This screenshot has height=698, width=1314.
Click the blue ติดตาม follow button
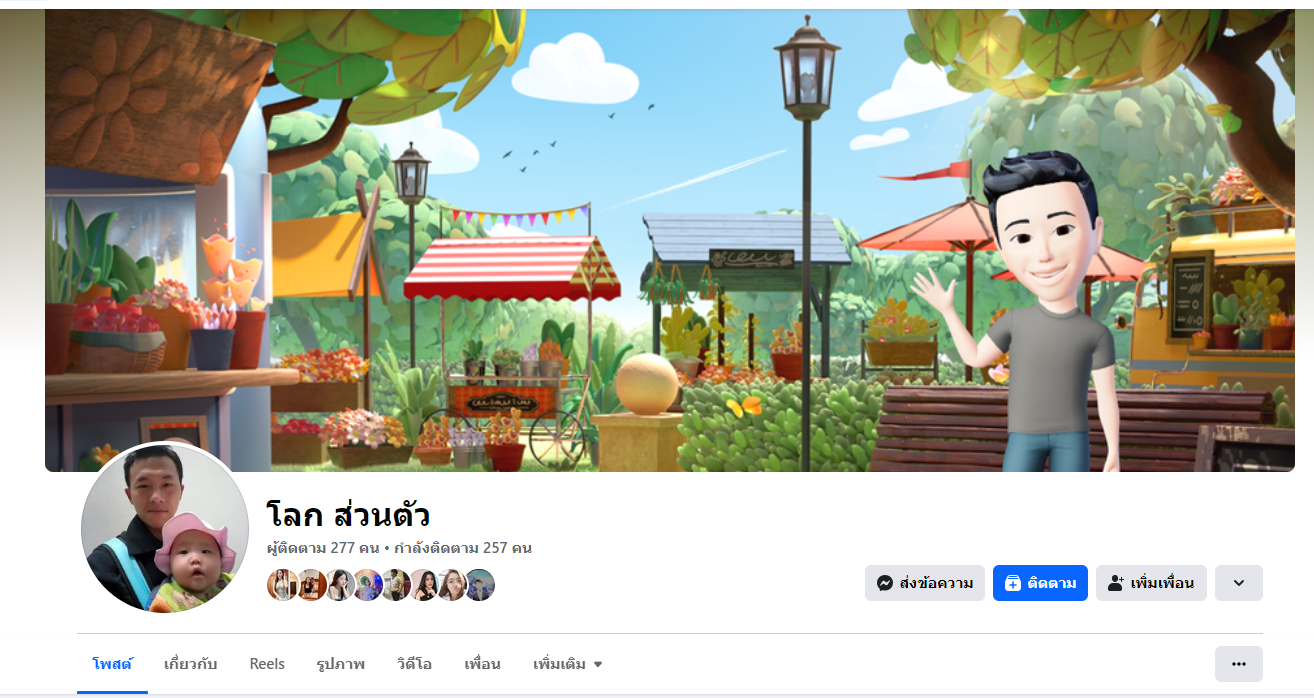coord(1040,583)
